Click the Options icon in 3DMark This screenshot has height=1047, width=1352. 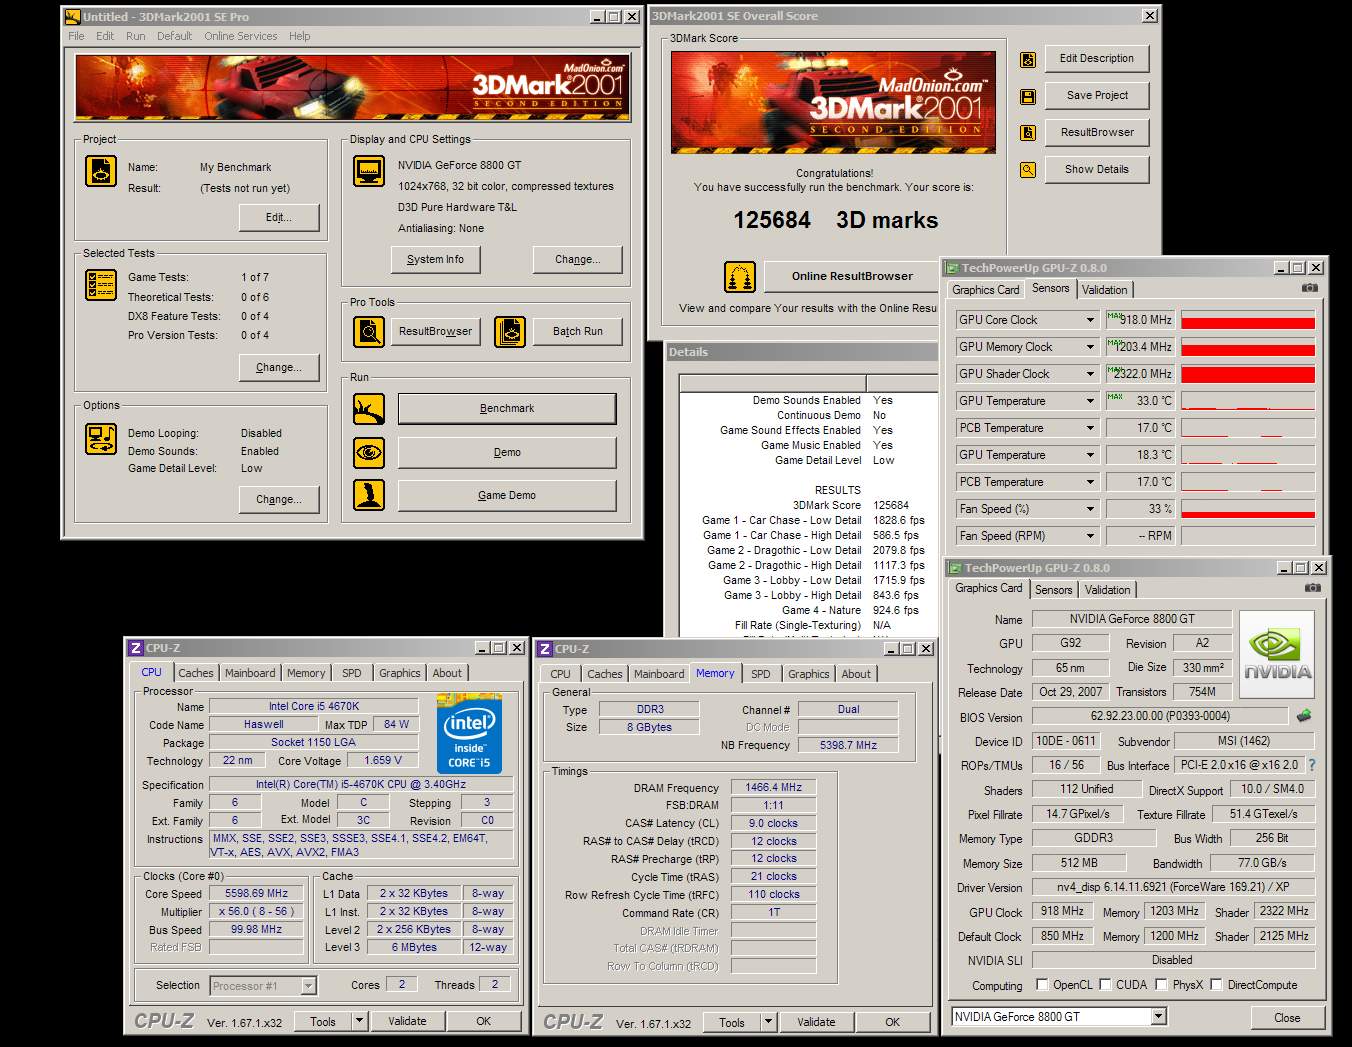pos(101,439)
